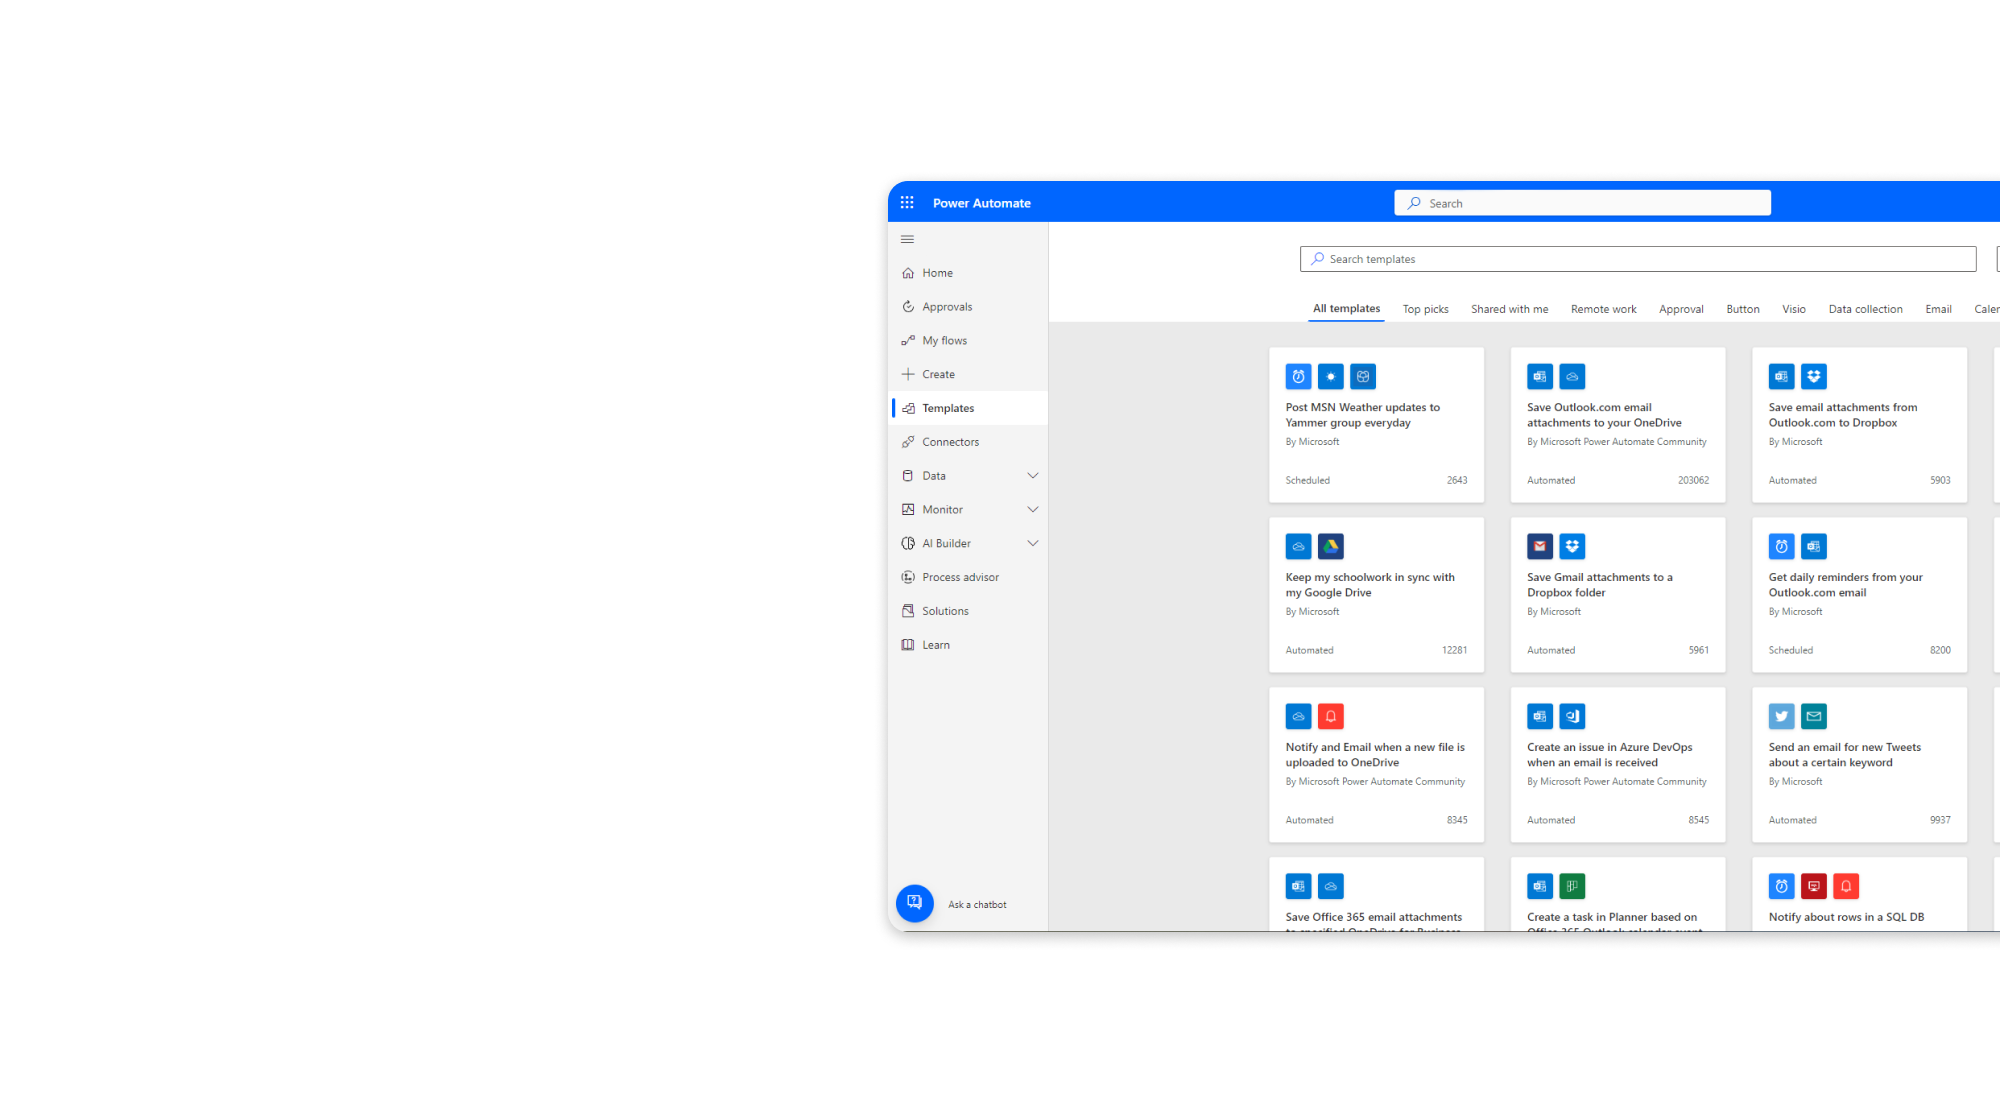2000x1112 pixels.
Task: Expand the Data section chevron
Action: pyautogui.click(x=1033, y=476)
